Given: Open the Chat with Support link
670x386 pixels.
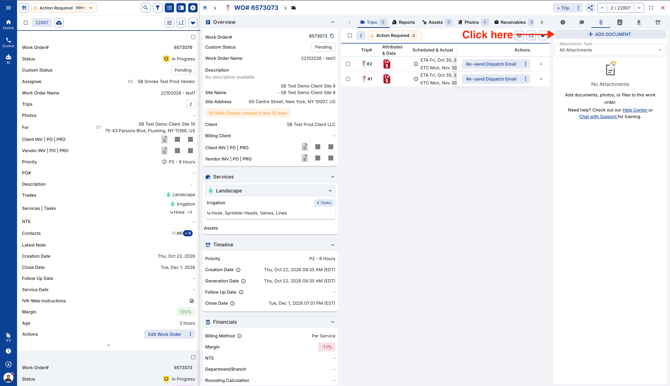Looking at the screenshot, I should [x=598, y=117].
